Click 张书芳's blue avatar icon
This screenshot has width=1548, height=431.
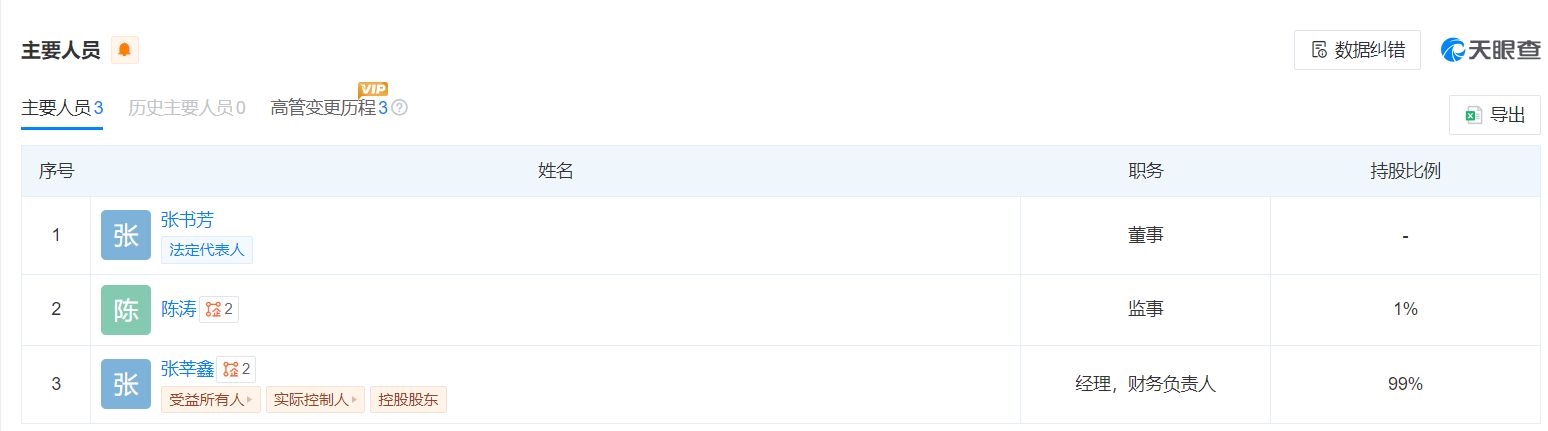pos(126,236)
